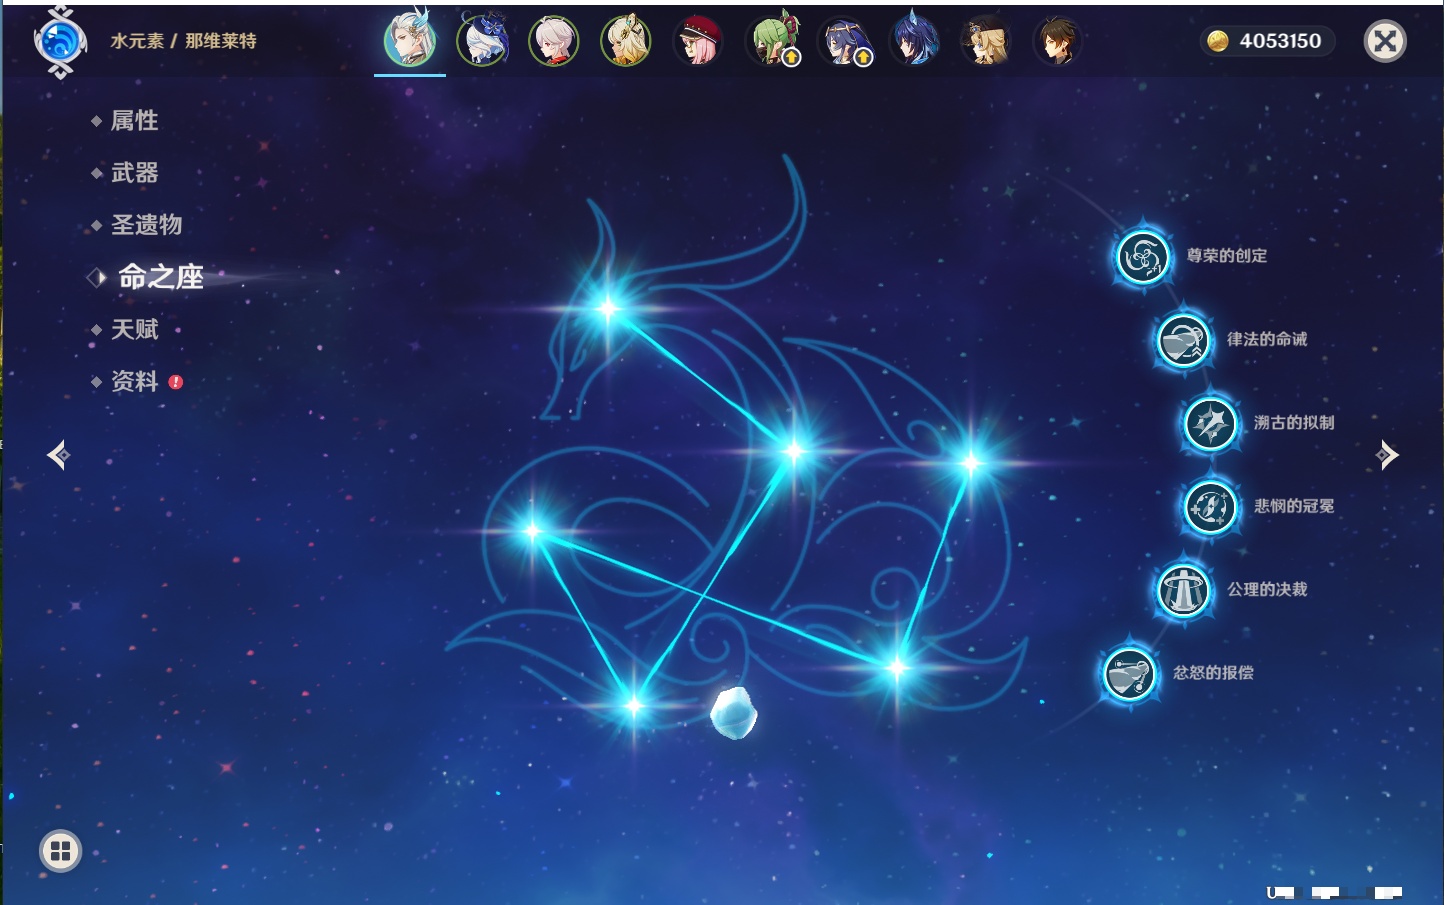The height and width of the screenshot is (905, 1444).
Task: Select the dark-blue-haired avatar with a blue ear
Action: [914, 41]
